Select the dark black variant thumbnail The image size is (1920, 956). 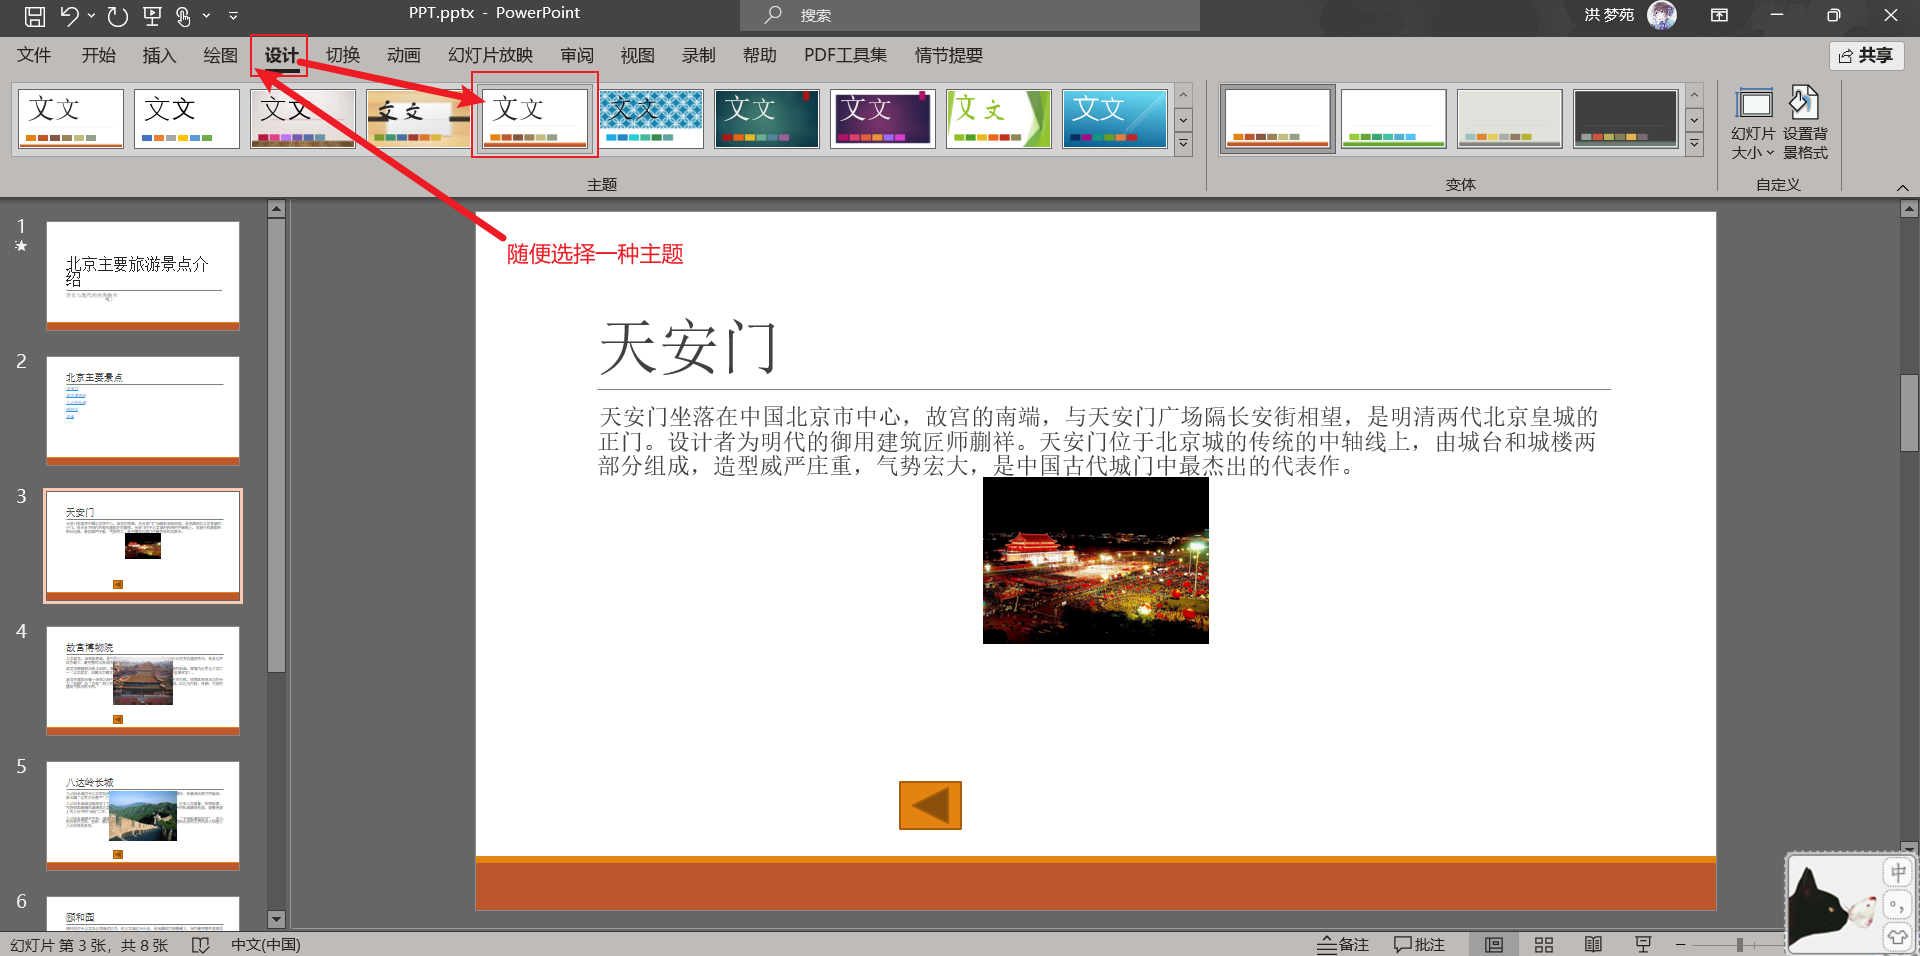pos(1625,118)
